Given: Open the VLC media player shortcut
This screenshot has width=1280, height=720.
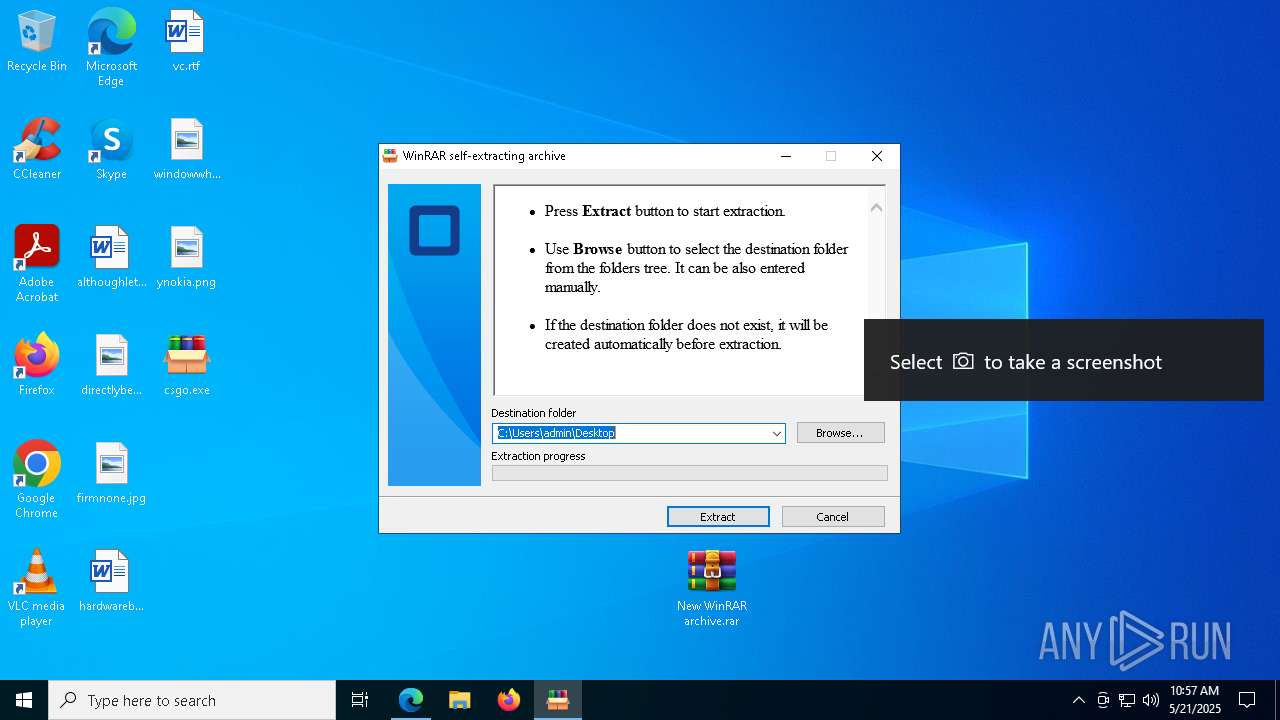Looking at the screenshot, I should tap(37, 588).
